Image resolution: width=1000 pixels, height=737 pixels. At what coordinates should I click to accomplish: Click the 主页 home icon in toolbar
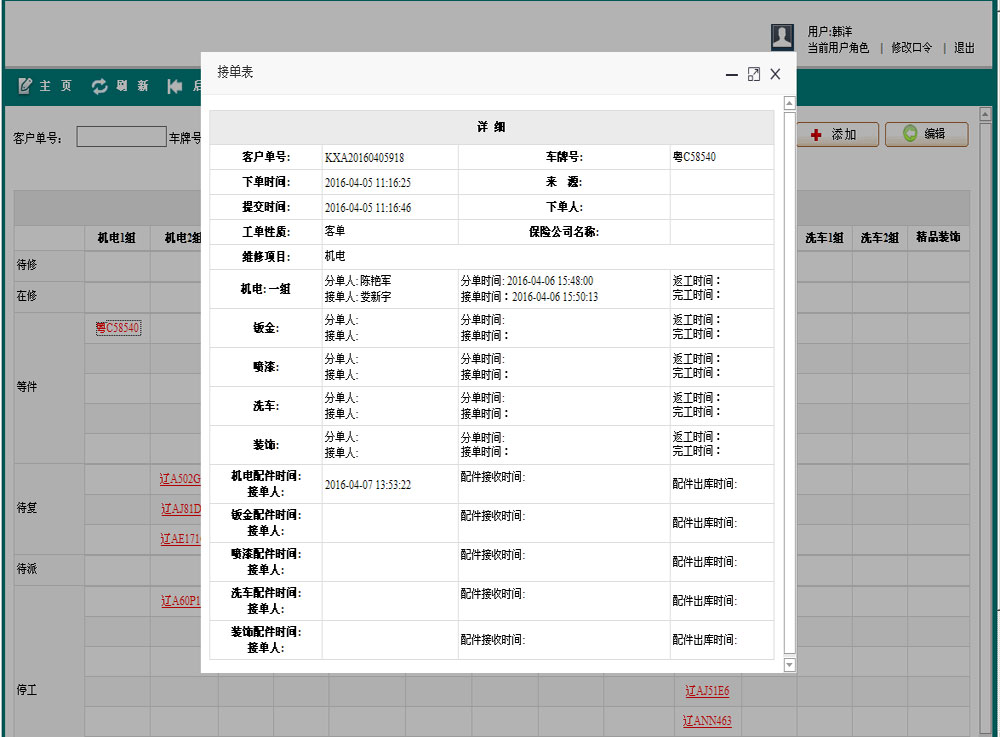26,86
